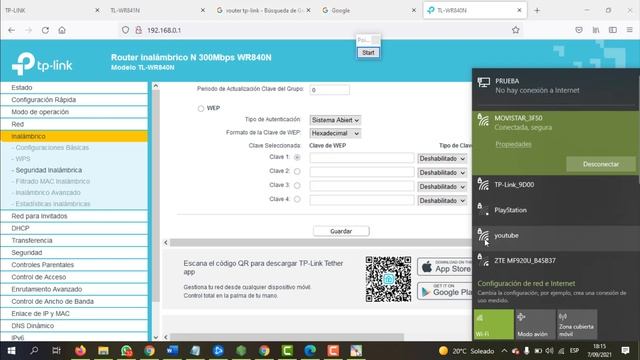
Task: Open WhatsApp from taskbar
Action: [x=126, y=351]
